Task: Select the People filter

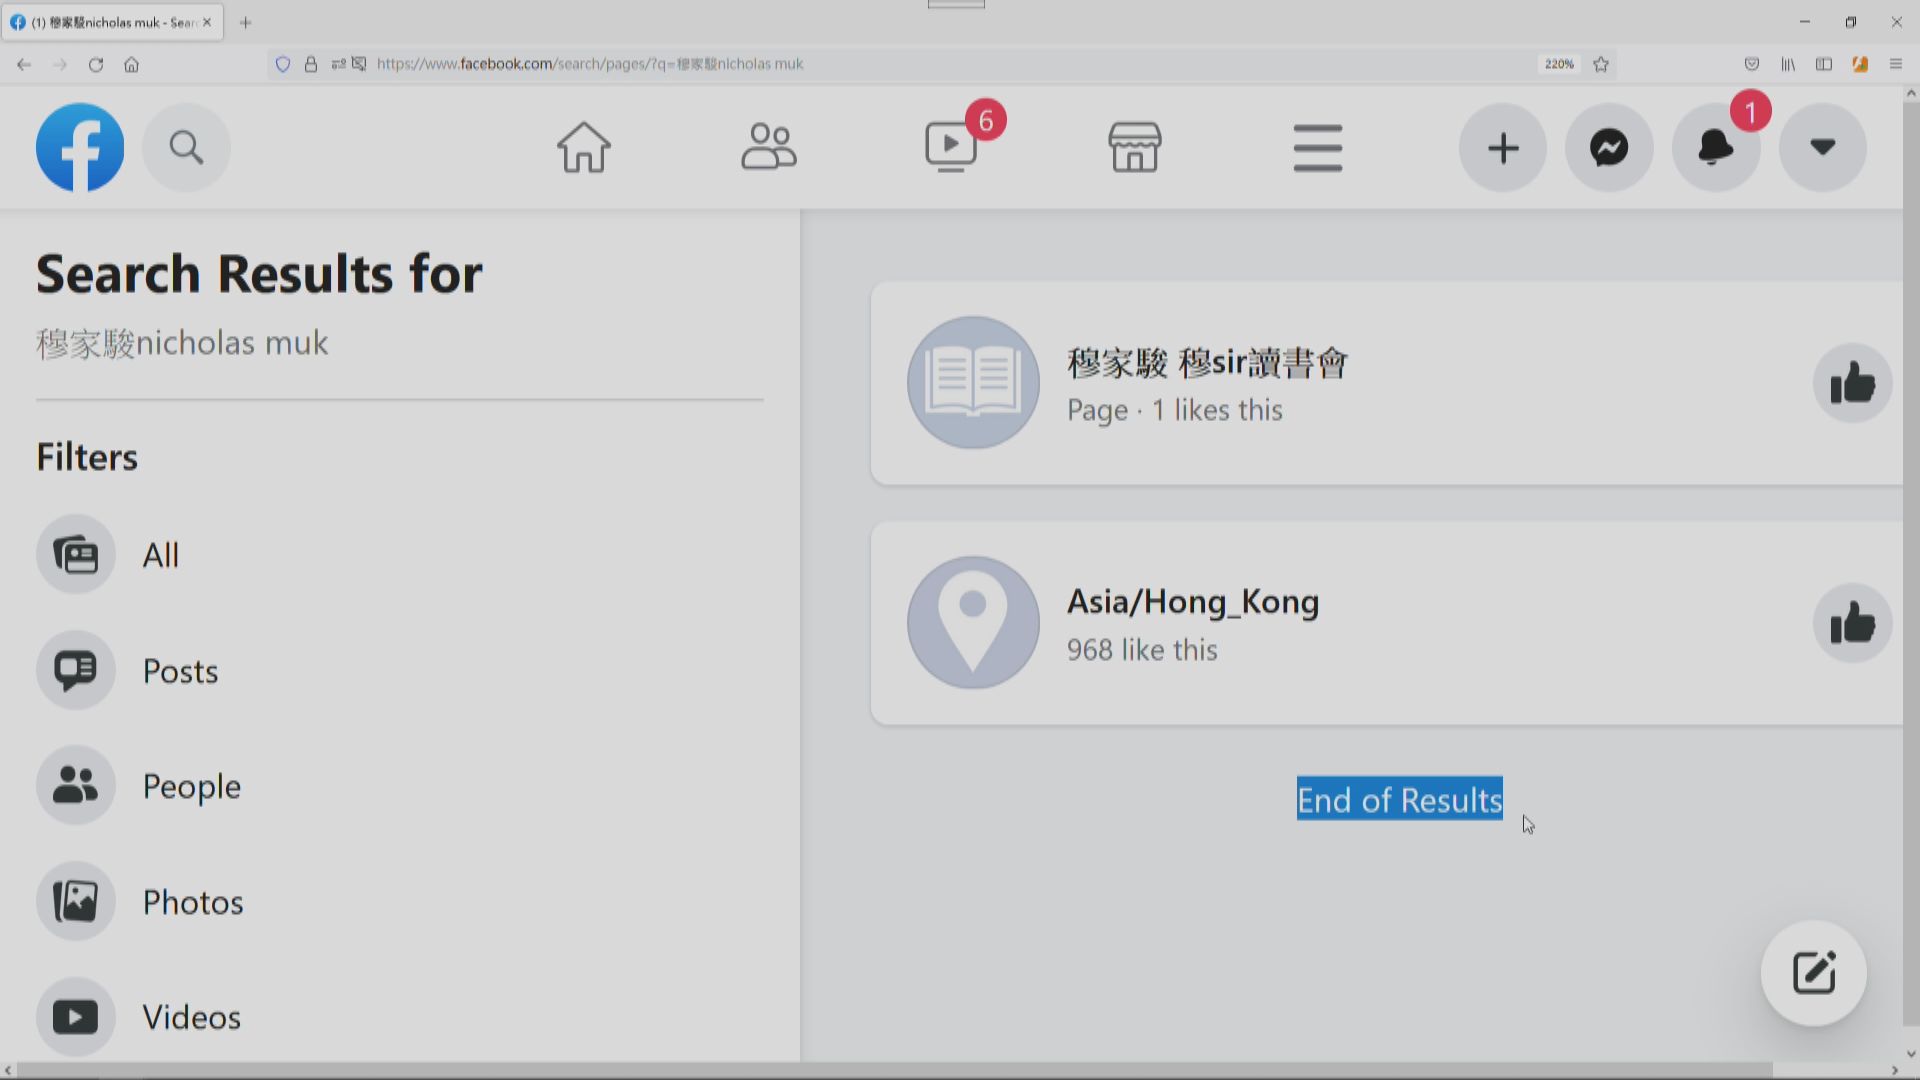Action: click(191, 786)
